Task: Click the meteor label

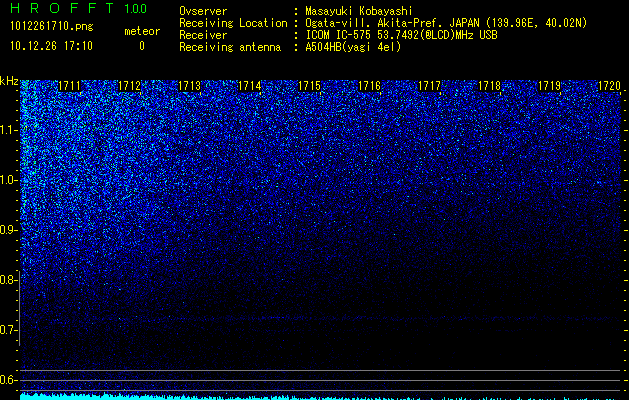Action: pyautogui.click(x=142, y=31)
